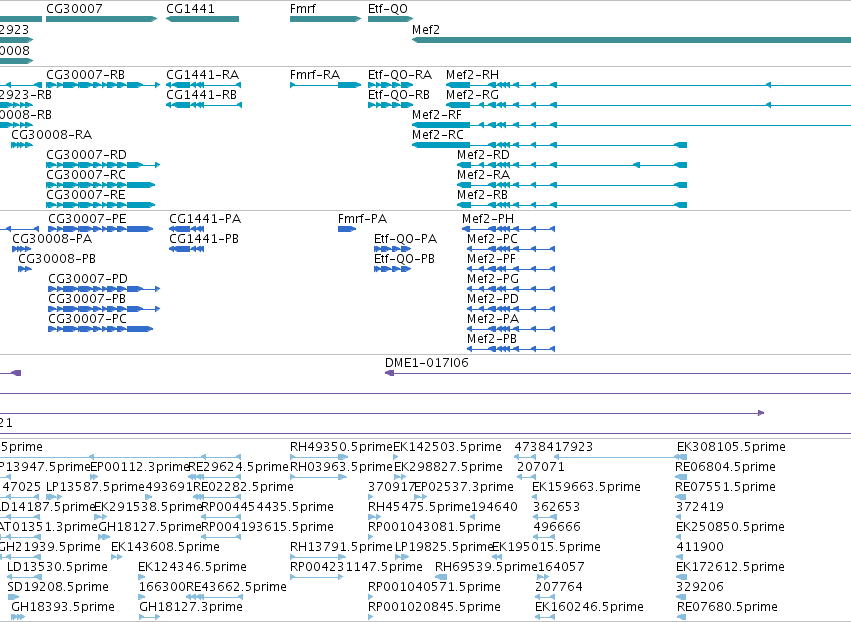The image size is (851, 622).
Task: Select protein Mef2-PD
Action: pos(511,309)
